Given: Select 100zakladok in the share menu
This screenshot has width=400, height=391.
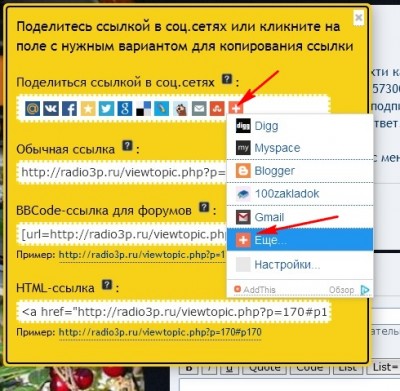Looking at the screenshot, I should click(300, 194).
